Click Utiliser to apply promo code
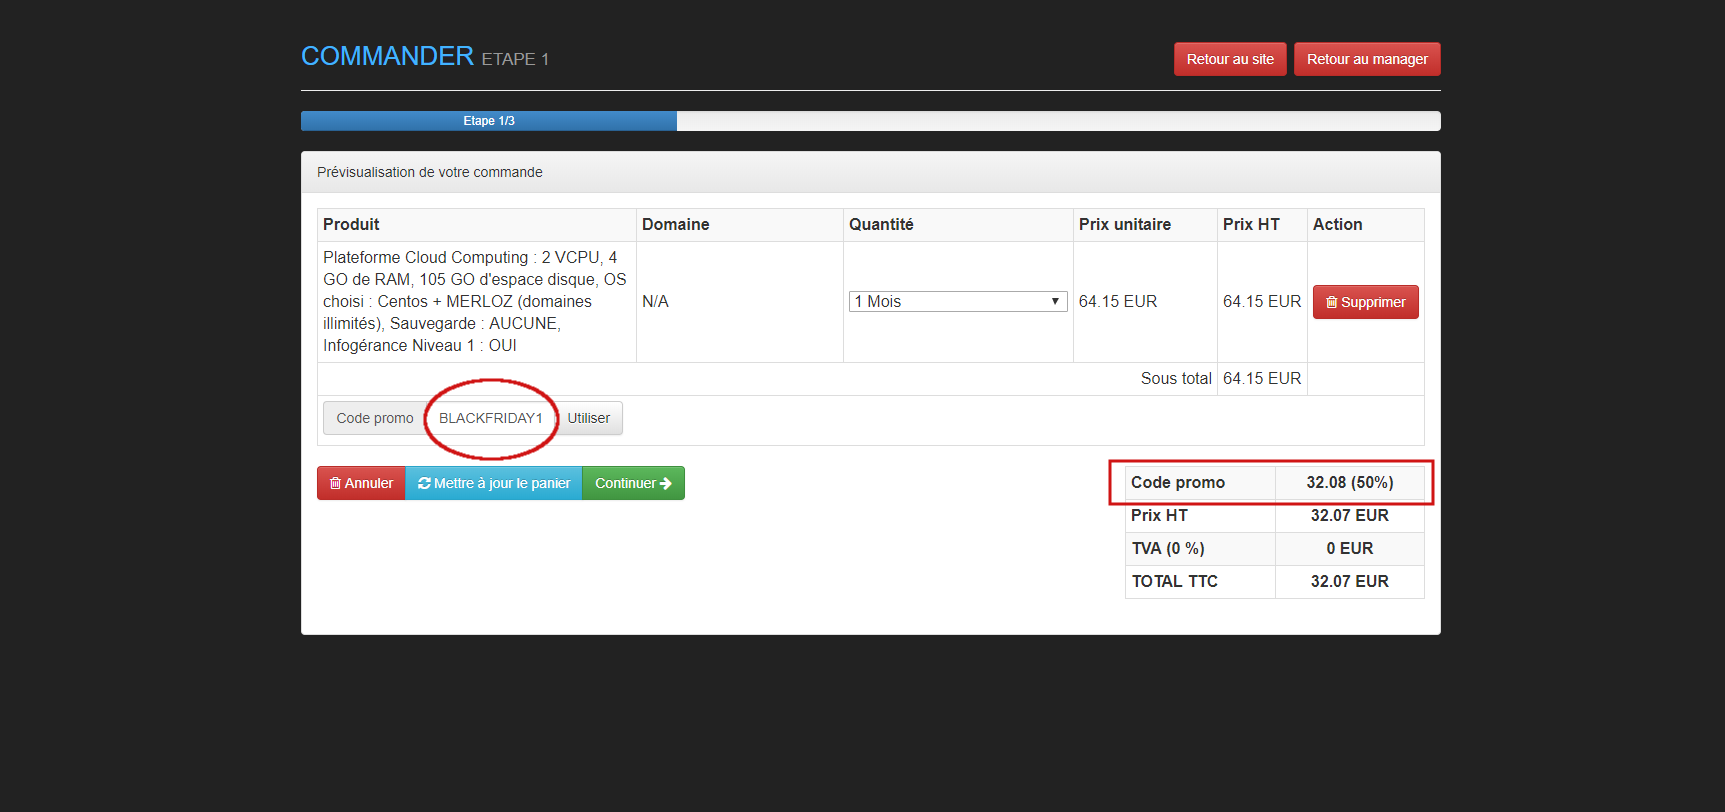 click(589, 418)
